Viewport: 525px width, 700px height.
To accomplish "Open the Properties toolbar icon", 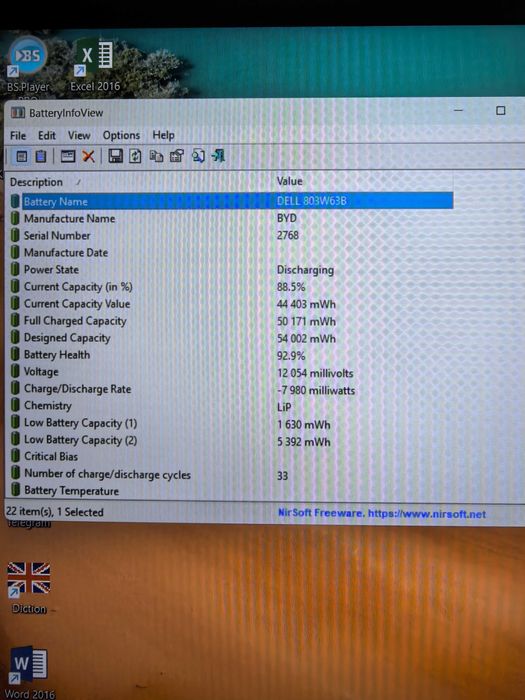I will pos(177,156).
